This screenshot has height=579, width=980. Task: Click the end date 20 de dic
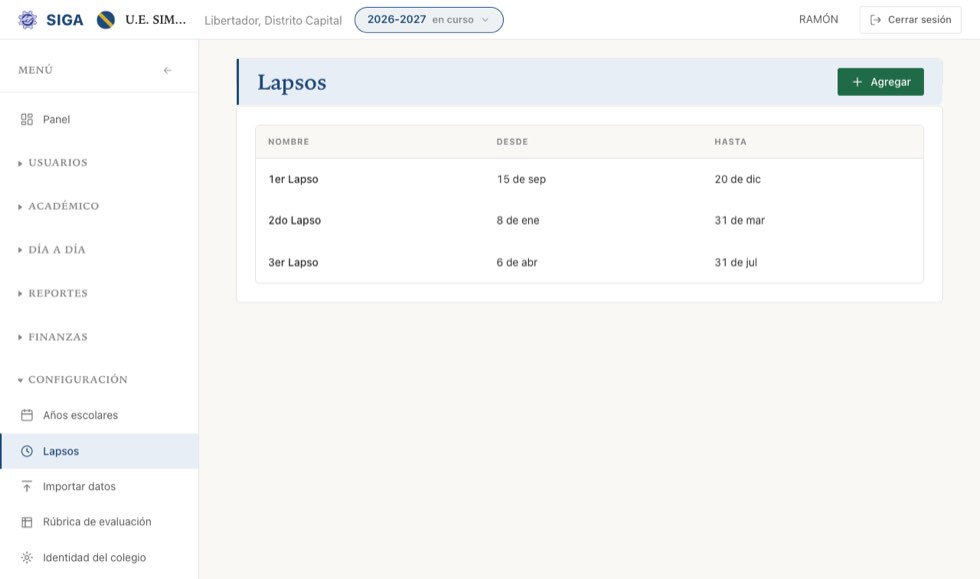738,179
